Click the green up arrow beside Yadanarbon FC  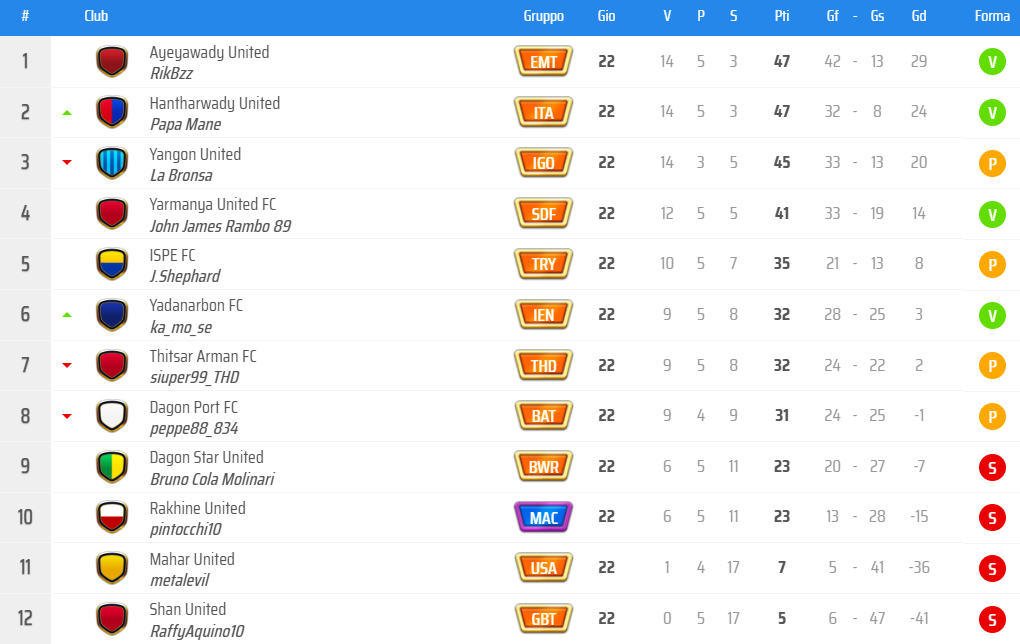point(67,315)
